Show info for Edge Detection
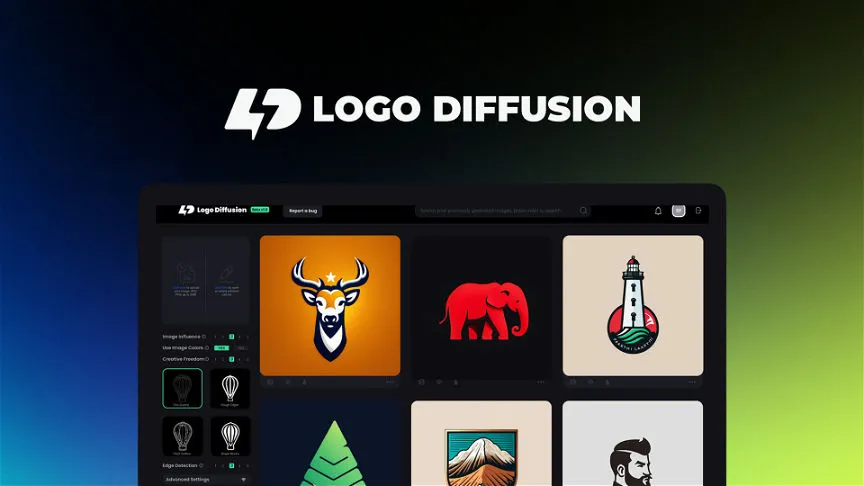 [201, 466]
